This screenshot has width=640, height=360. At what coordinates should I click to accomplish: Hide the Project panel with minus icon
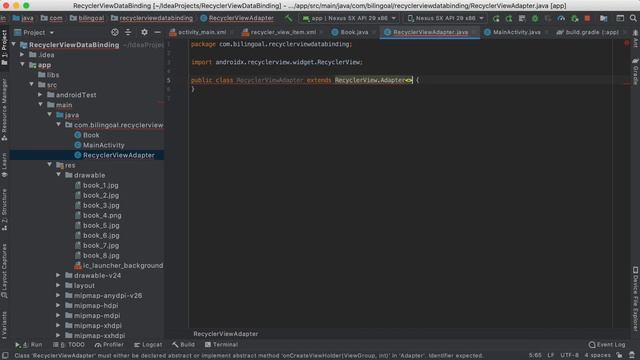point(157,32)
